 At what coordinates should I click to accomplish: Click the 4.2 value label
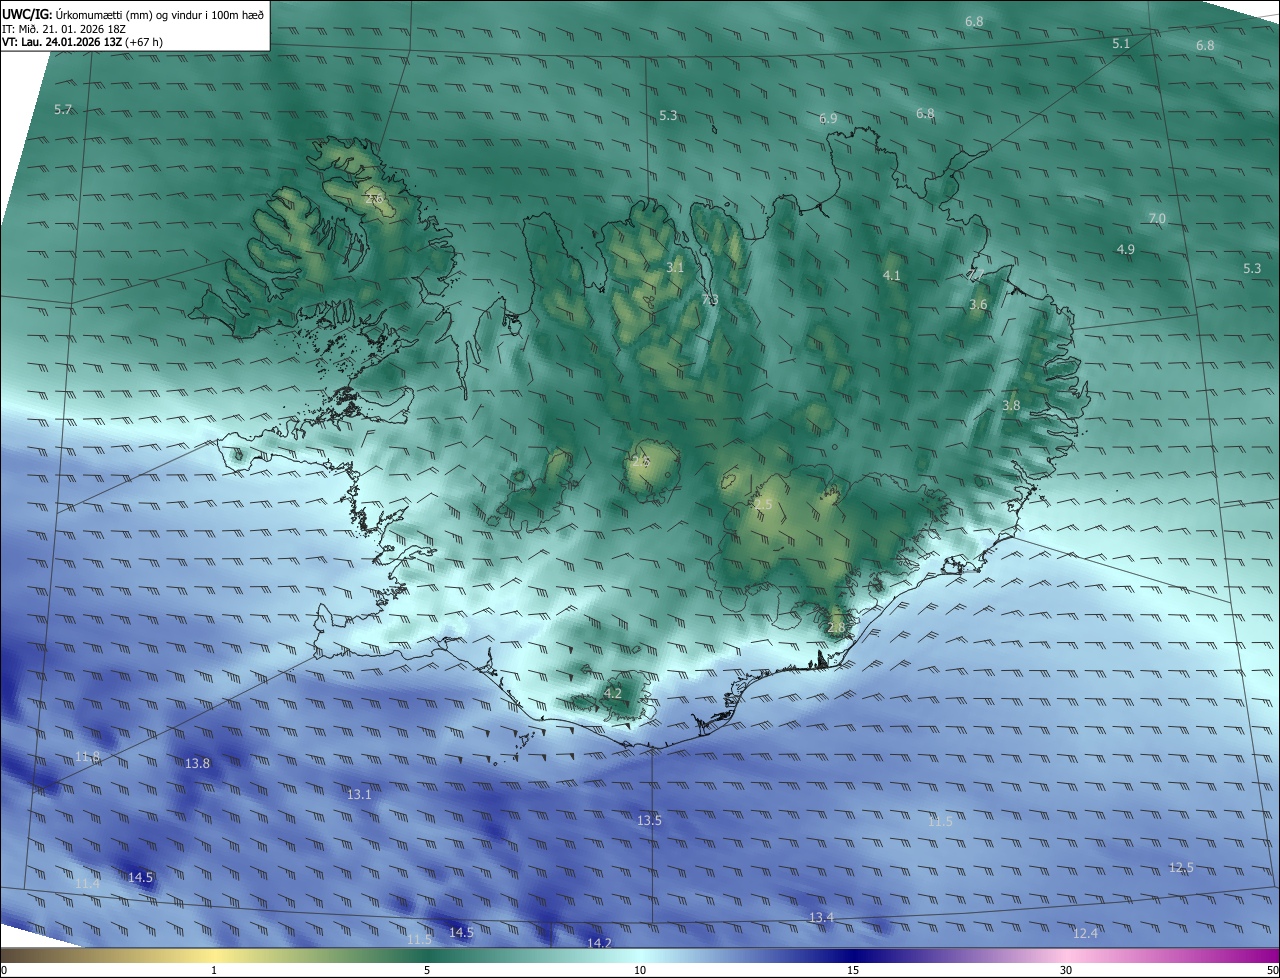(613, 693)
